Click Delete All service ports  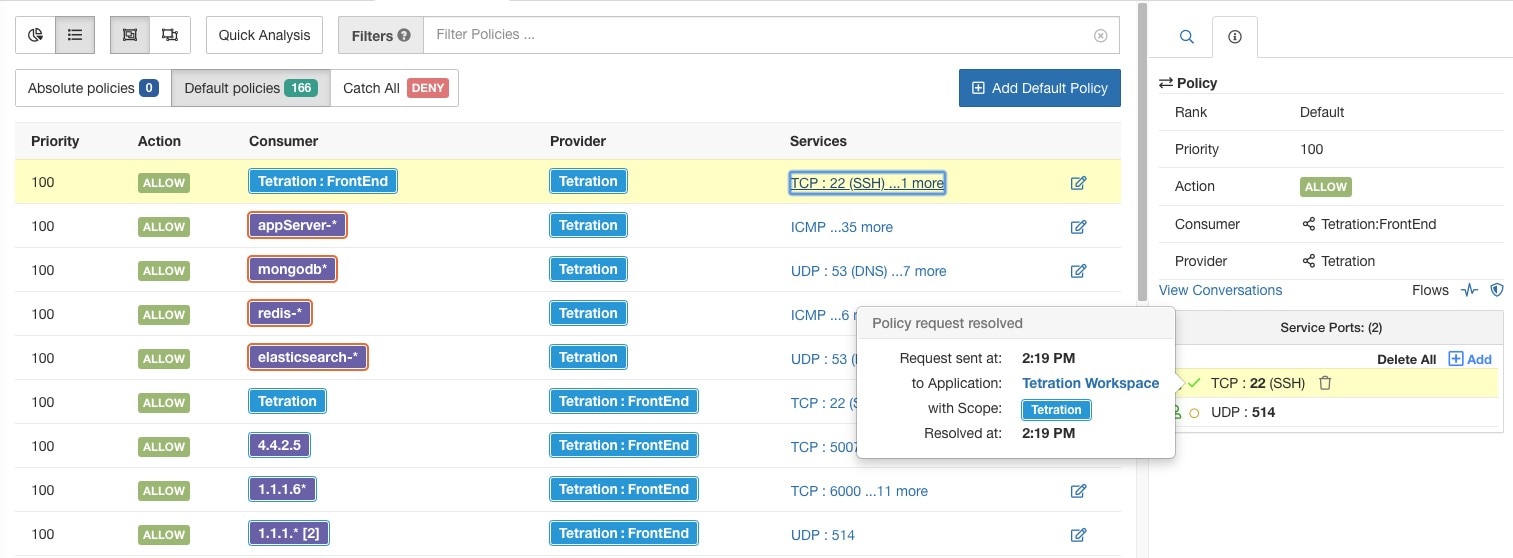tap(1406, 359)
